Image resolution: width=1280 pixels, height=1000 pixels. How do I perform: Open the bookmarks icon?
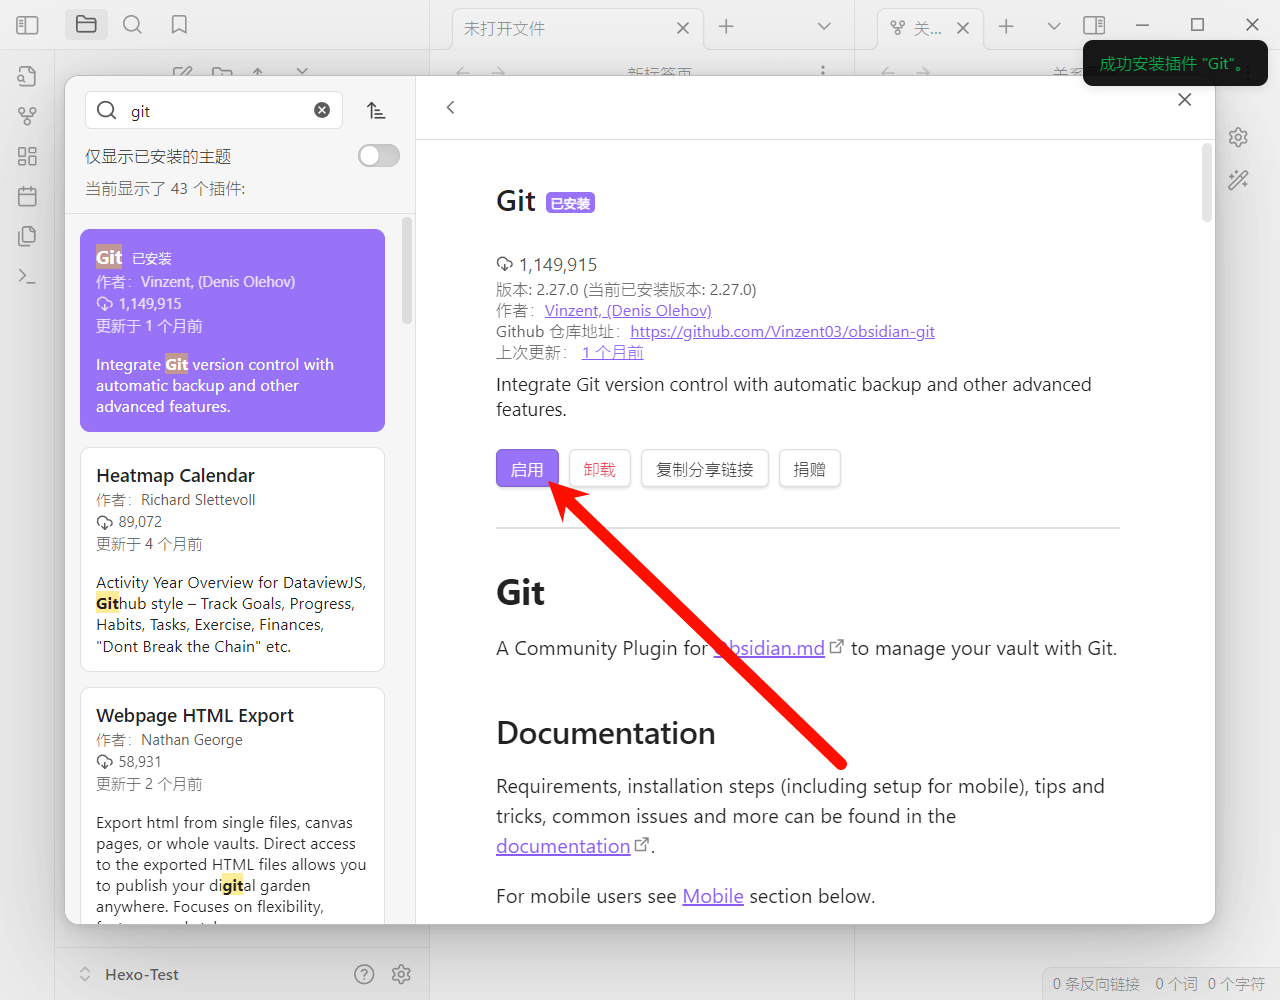click(179, 25)
